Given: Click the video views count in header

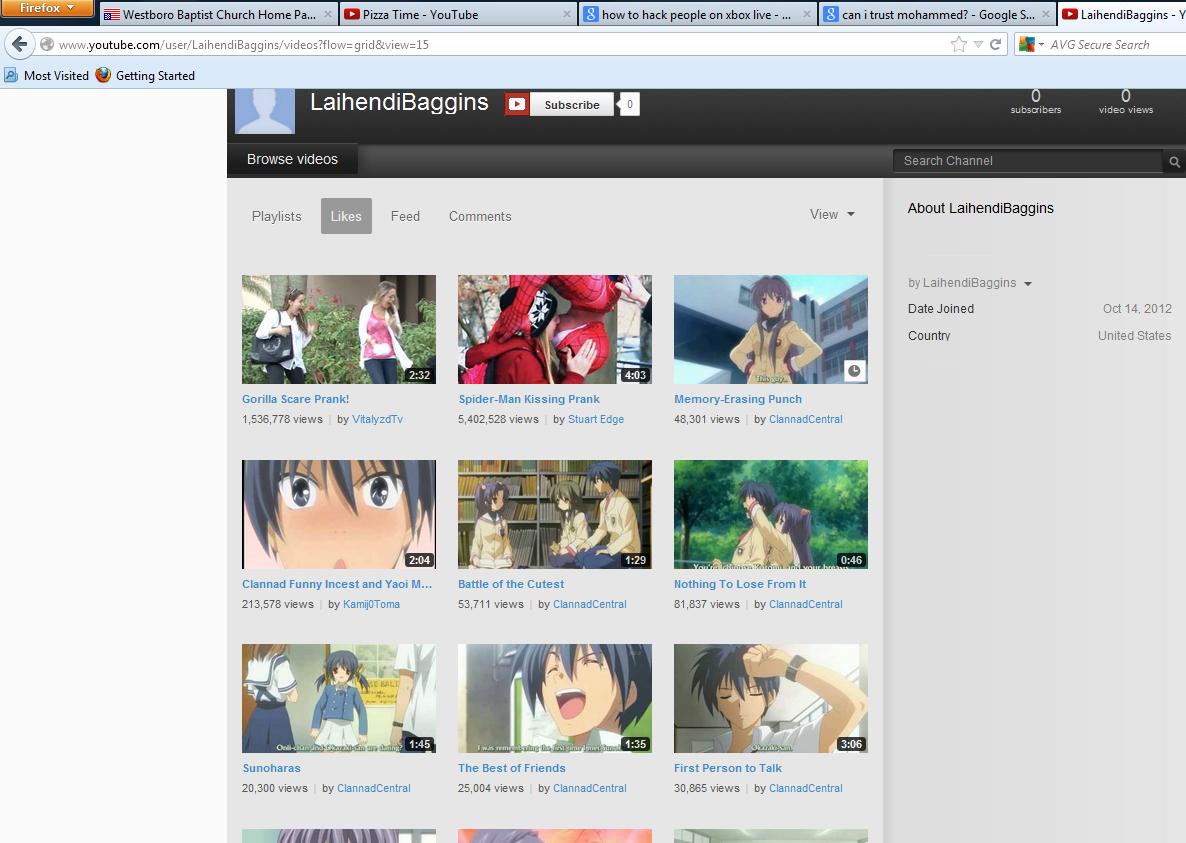Looking at the screenshot, I should click(x=1125, y=101).
